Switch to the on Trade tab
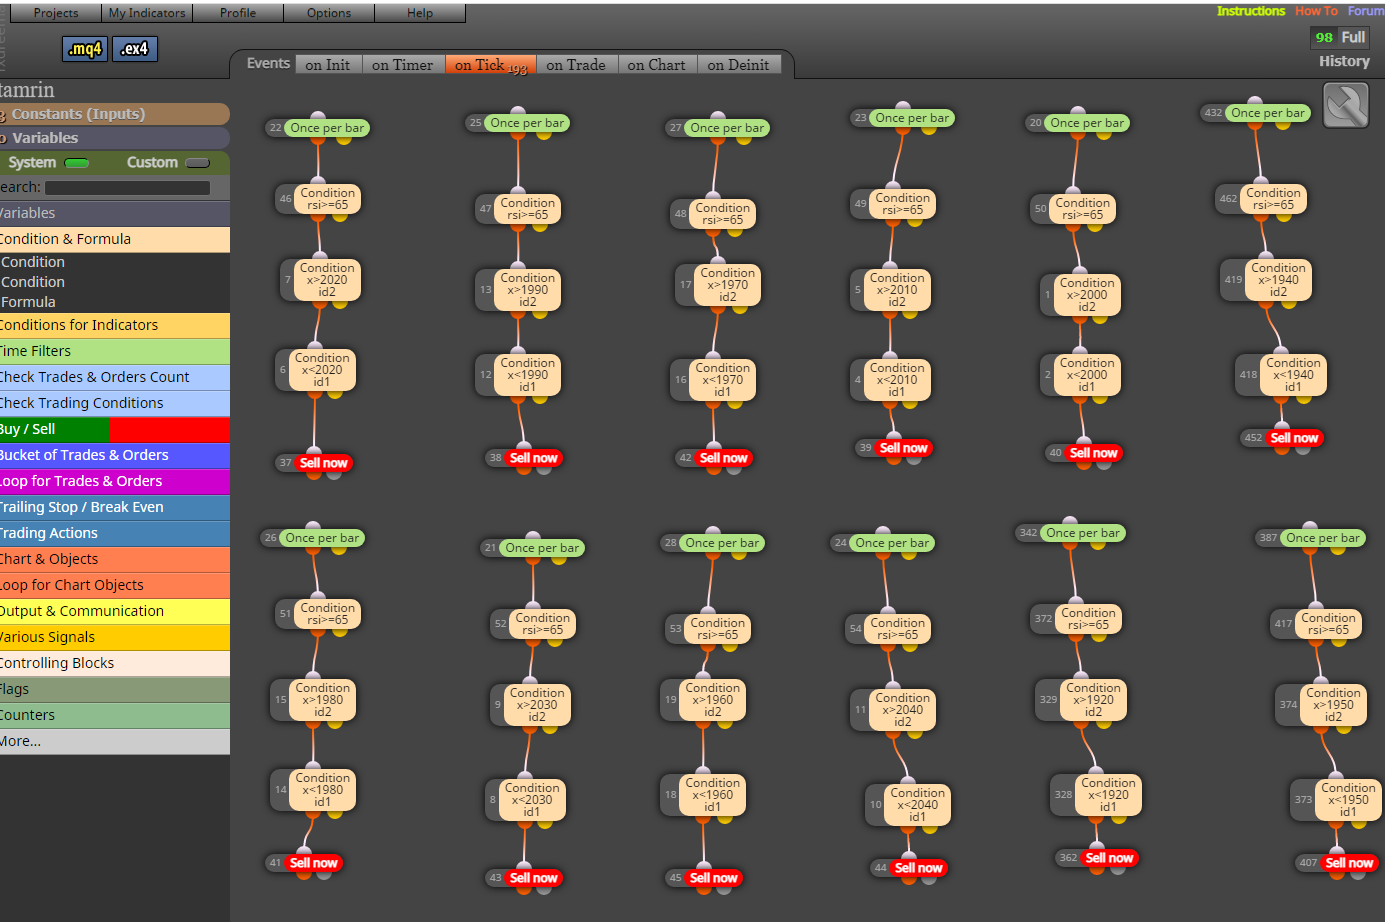Viewport: 1385px width, 922px height. [x=576, y=65]
